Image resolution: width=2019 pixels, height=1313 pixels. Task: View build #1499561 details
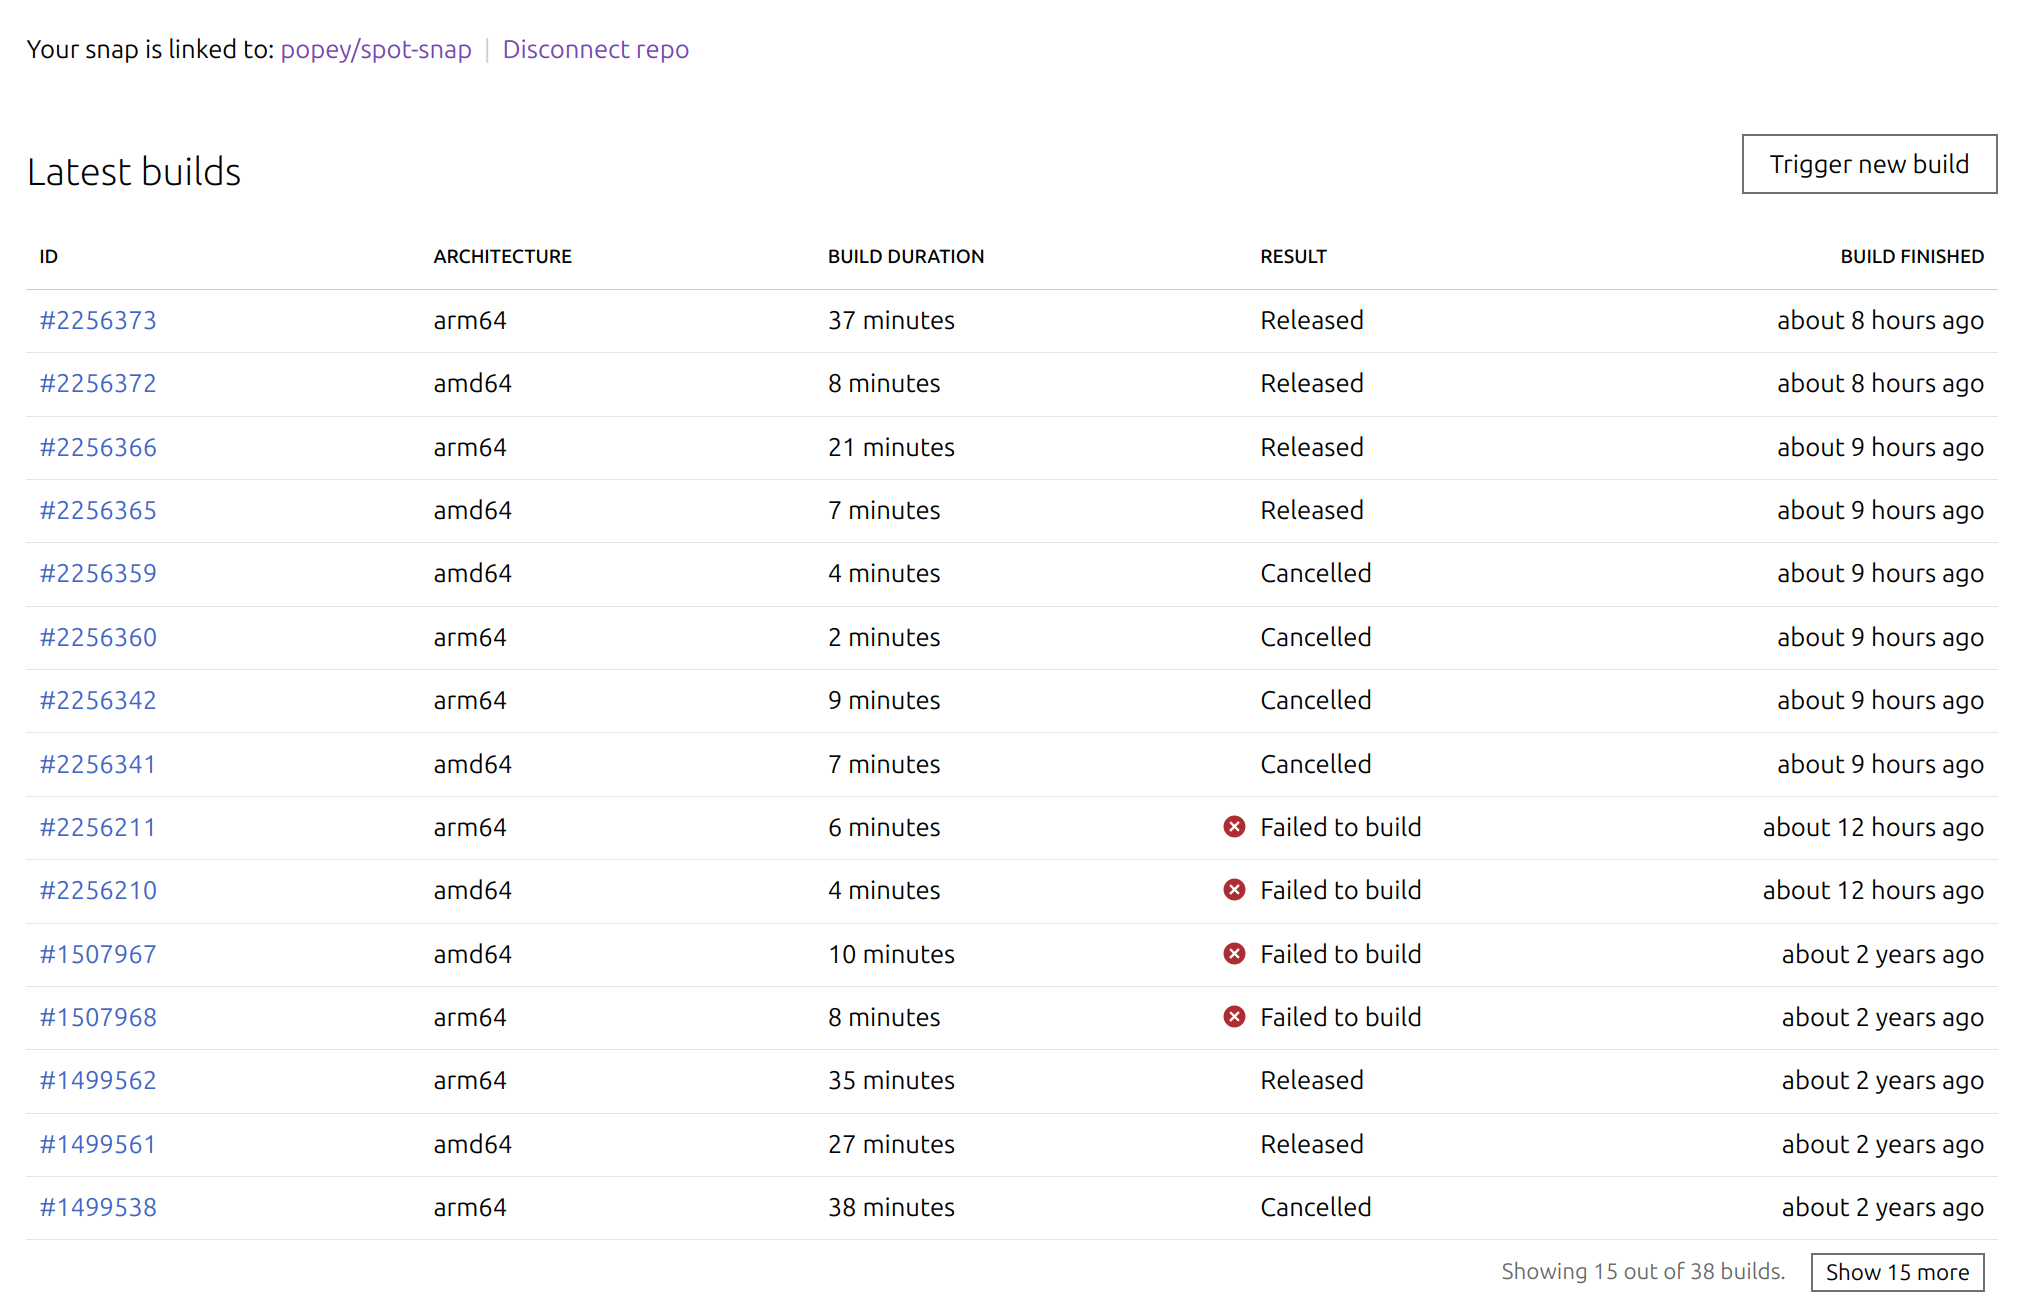tap(98, 1144)
